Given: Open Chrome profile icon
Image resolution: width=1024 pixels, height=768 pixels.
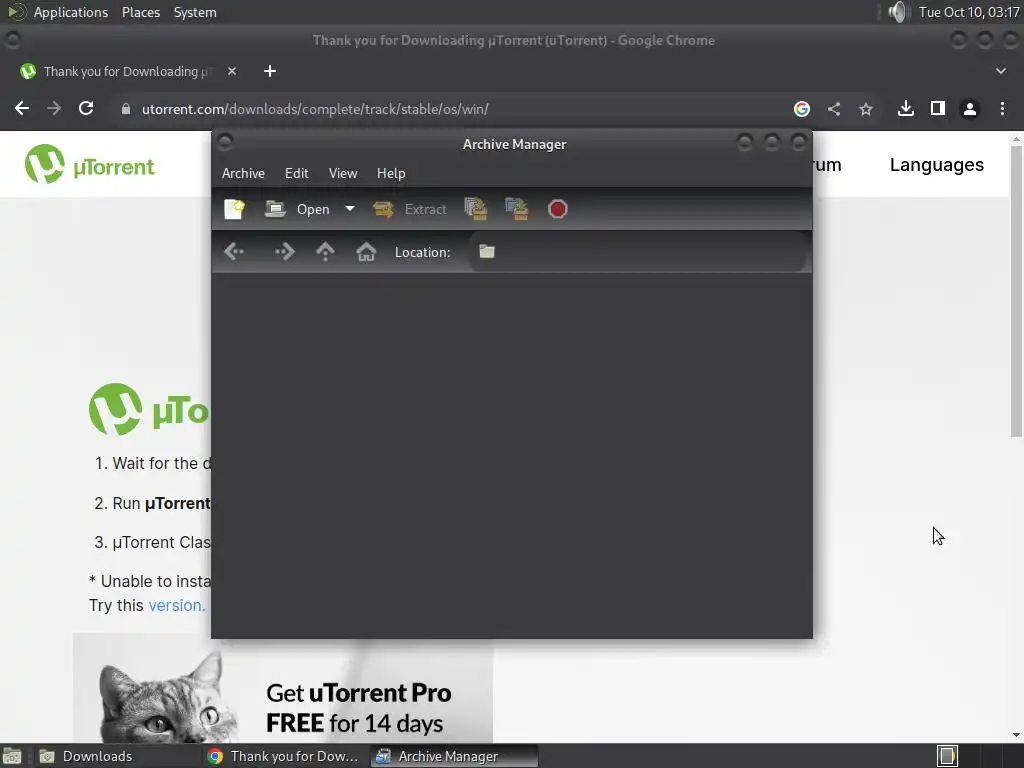Looking at the screenshot, I should (x=970, y=109).
